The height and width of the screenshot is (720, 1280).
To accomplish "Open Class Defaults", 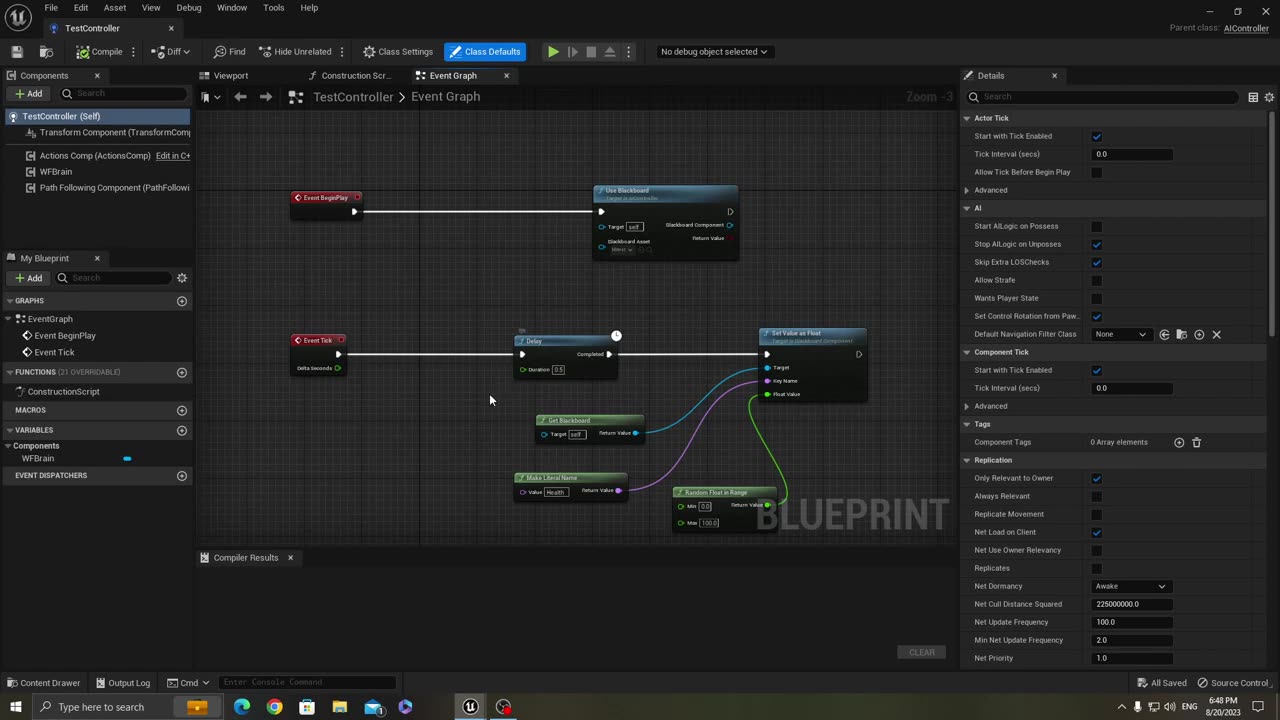I will pyautogui.click(x=485, y=52).
